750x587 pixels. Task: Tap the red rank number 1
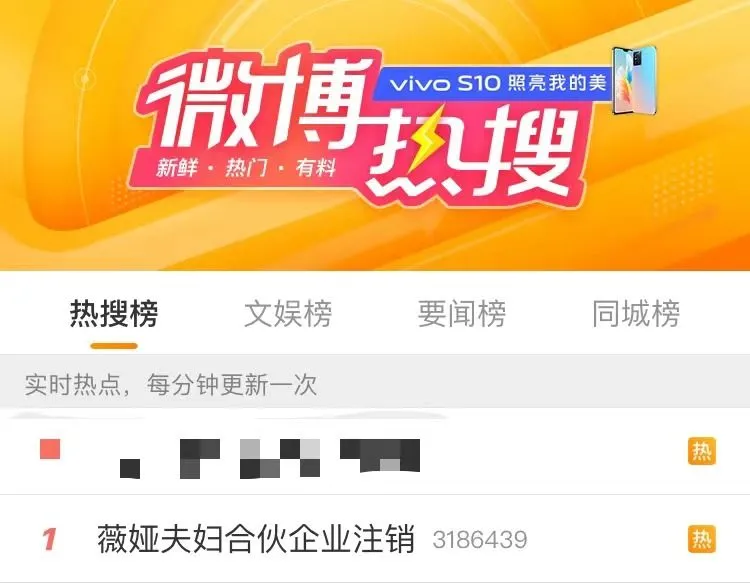pyautogui.click(x=49, y=540)
